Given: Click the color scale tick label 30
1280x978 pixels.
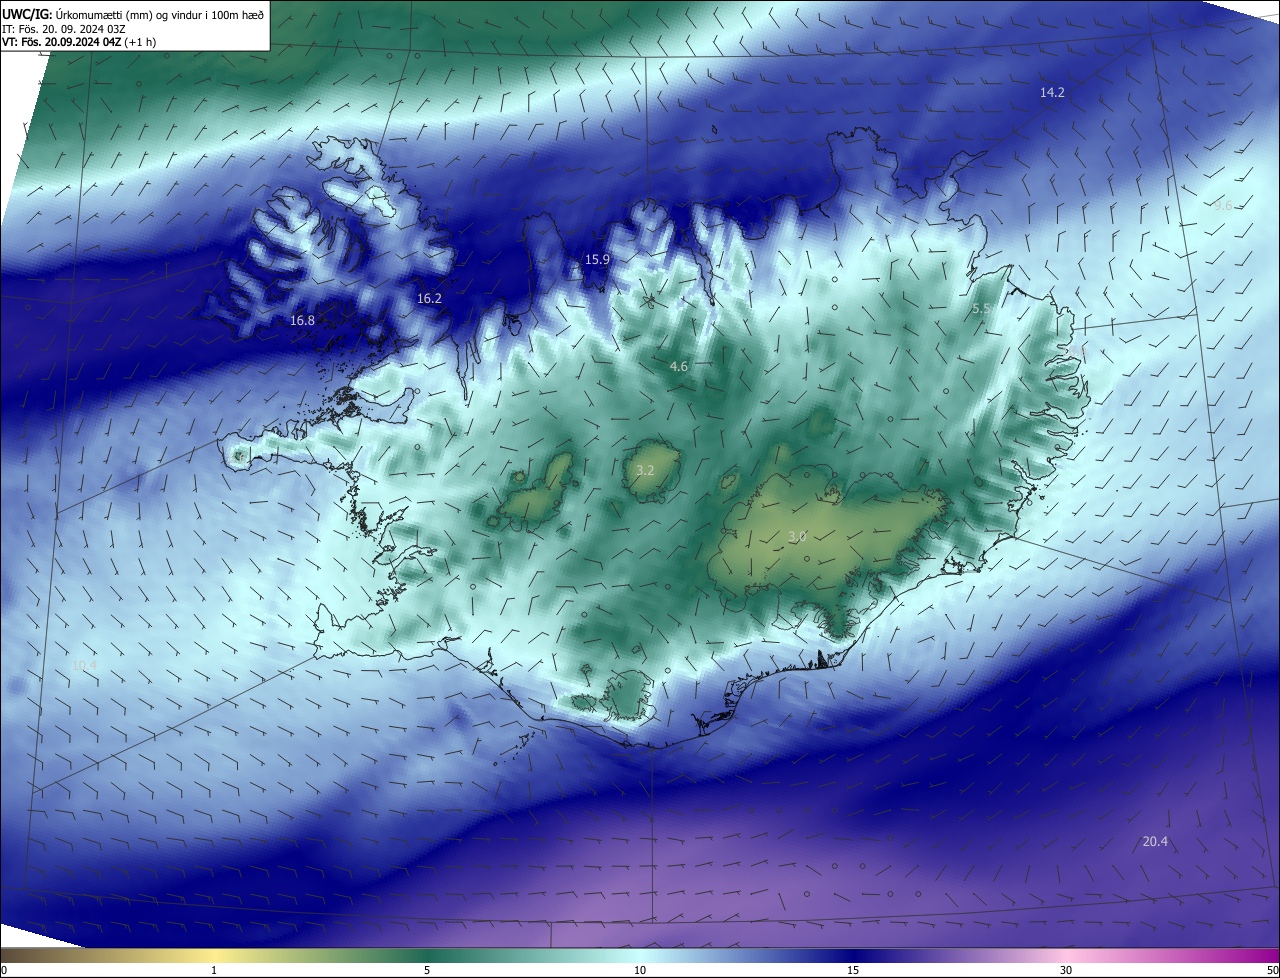Looking at the screenshot, I should [1066, 970].
